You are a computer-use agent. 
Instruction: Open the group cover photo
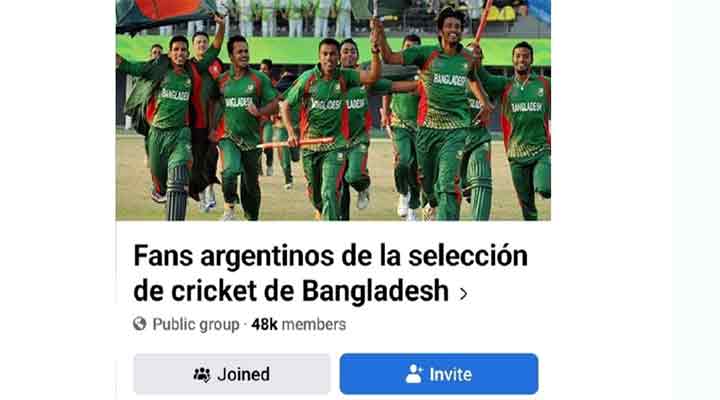click(x=333, y=110)
